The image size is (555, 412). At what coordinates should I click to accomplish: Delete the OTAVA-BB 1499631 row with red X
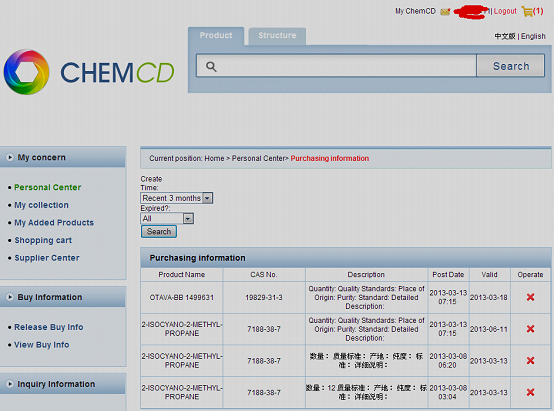click(x=530, y=297)
